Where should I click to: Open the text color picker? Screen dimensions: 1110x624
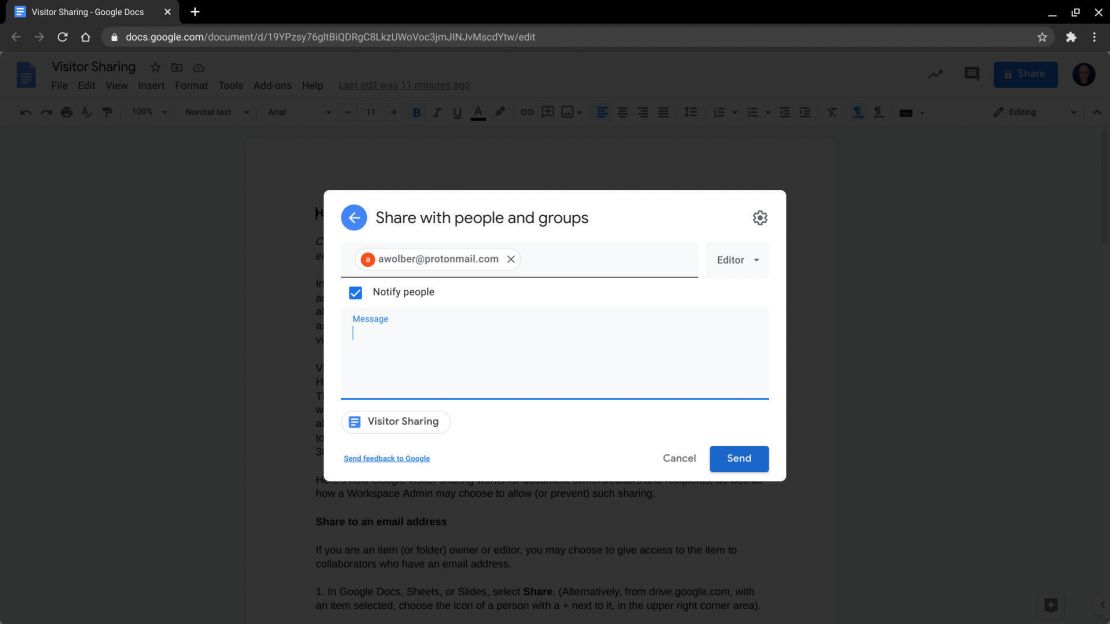click(478, 112)
